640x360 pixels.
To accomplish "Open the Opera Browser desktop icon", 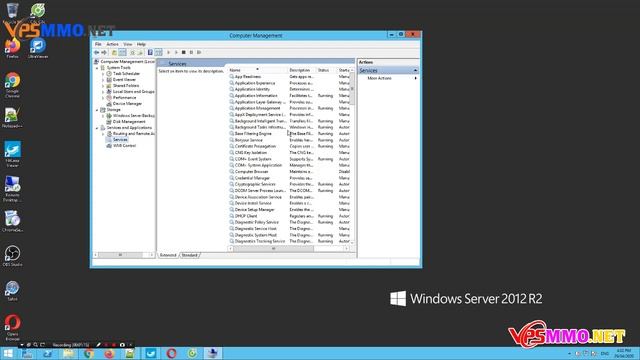I will click(x=12, y=327).
